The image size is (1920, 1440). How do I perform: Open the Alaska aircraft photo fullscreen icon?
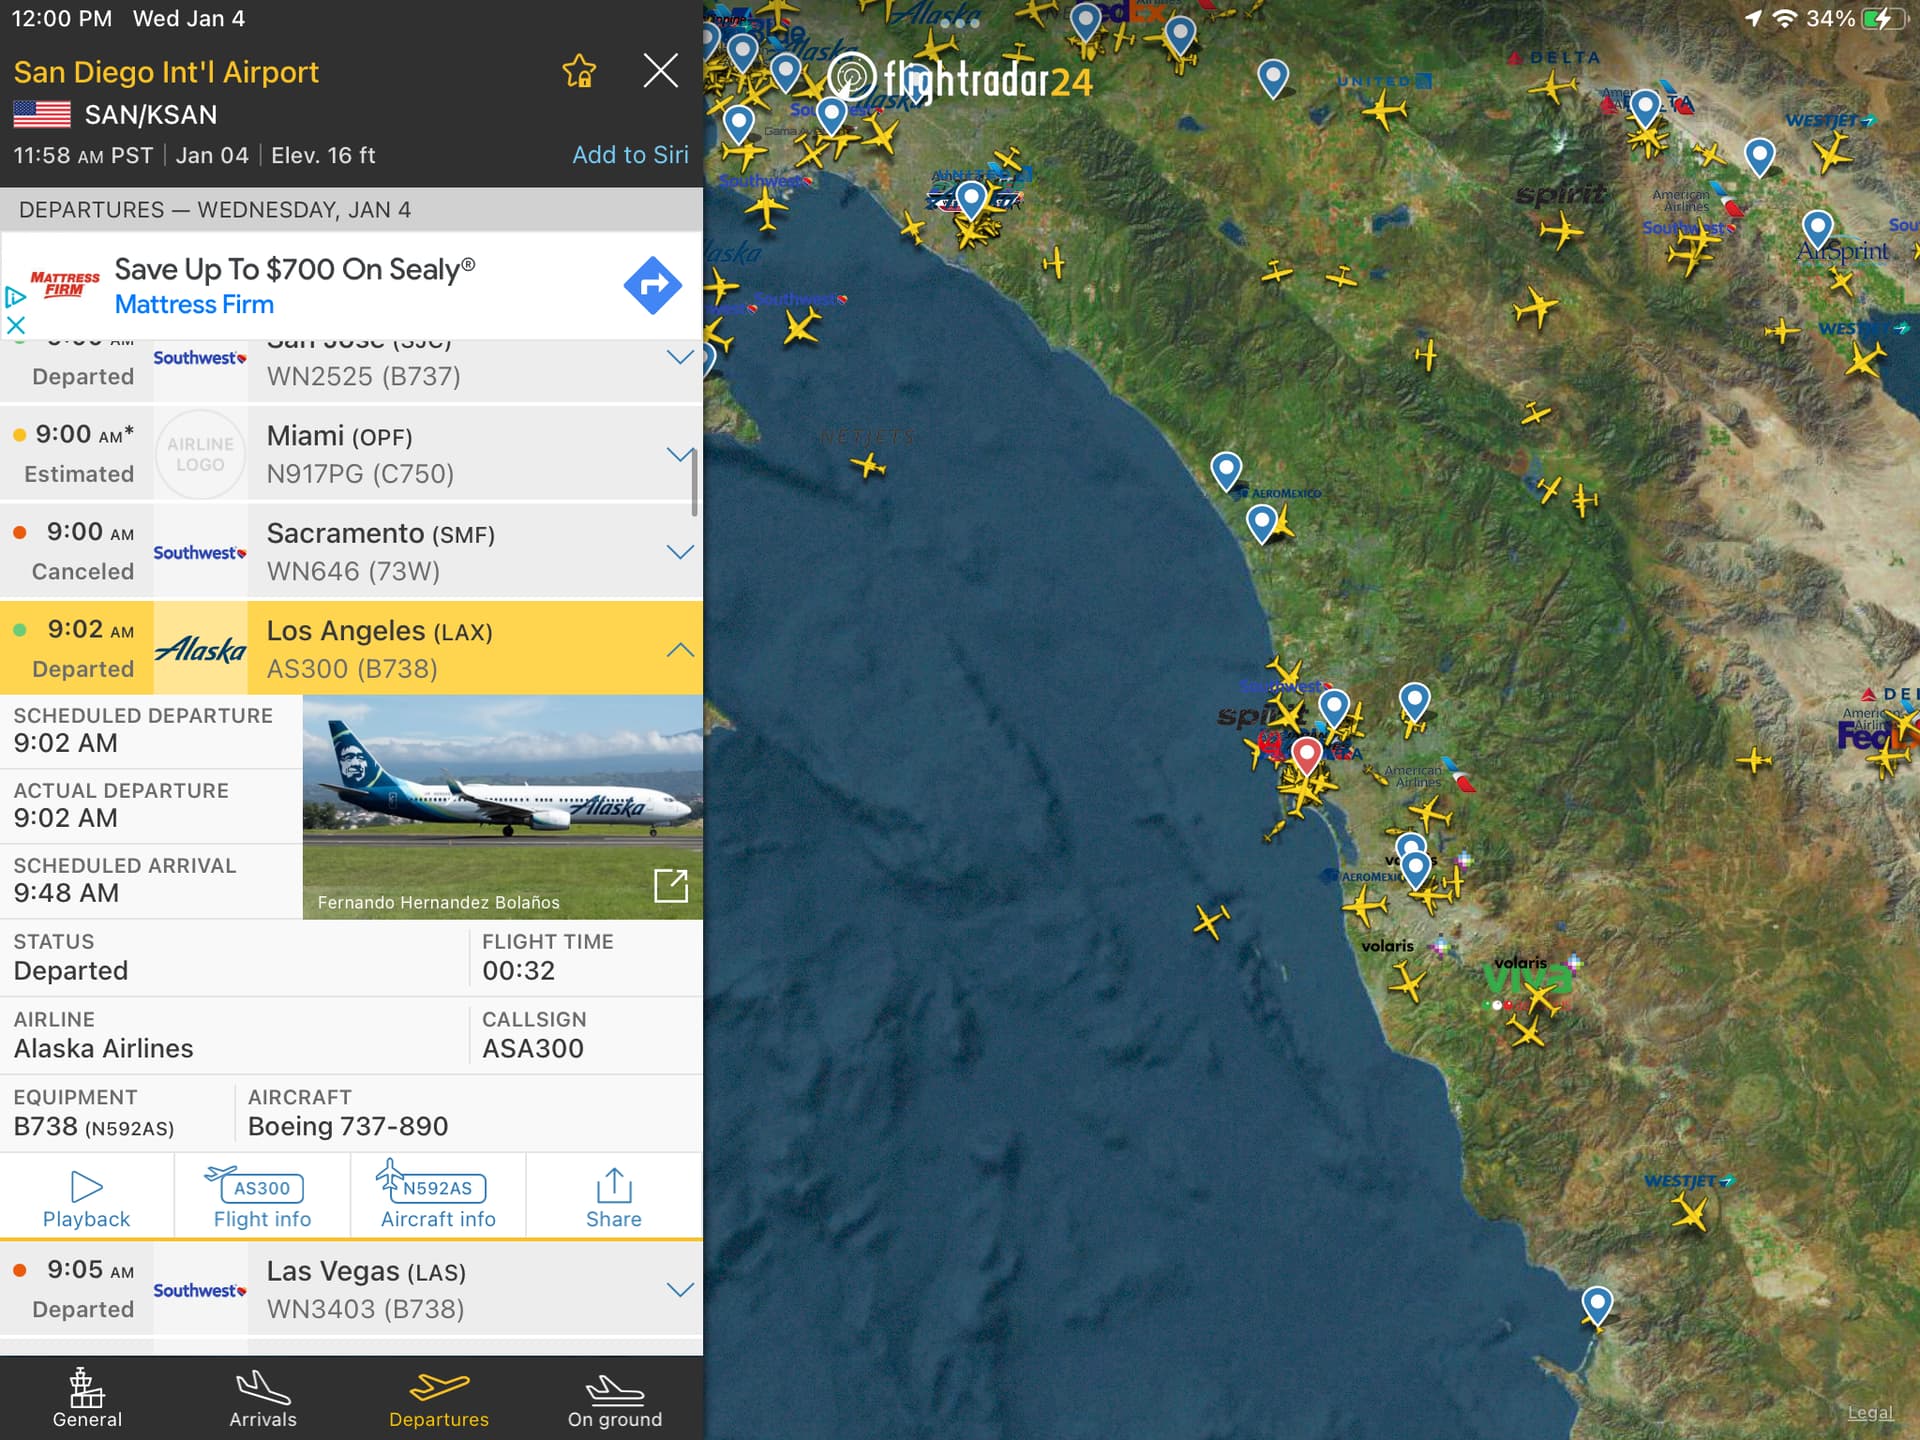(670, 885)
